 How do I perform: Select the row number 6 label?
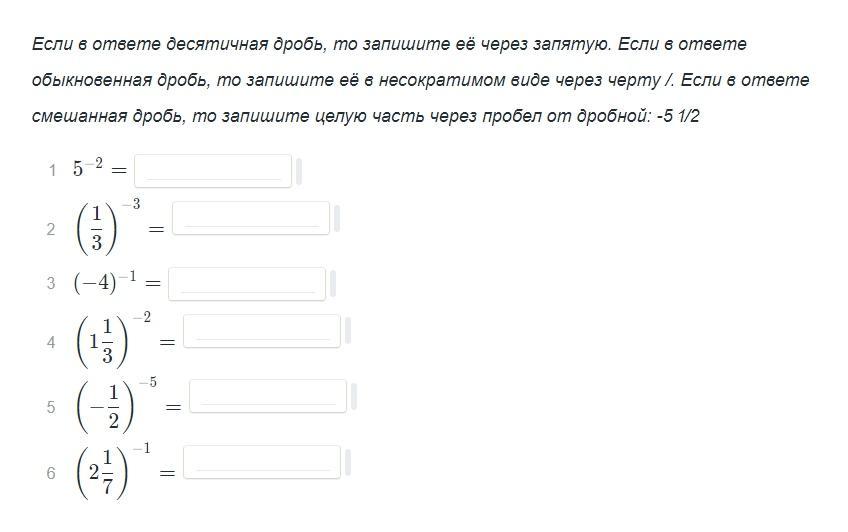51,473
